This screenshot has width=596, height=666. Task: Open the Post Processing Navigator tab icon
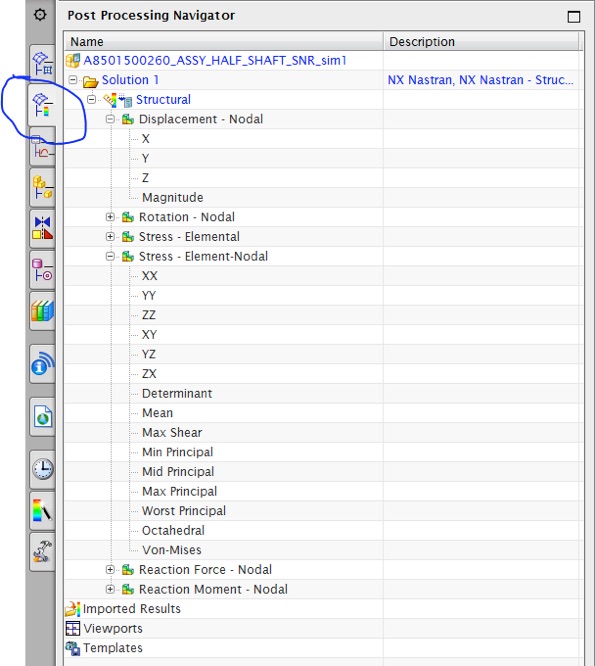click(x=42, y=105)
